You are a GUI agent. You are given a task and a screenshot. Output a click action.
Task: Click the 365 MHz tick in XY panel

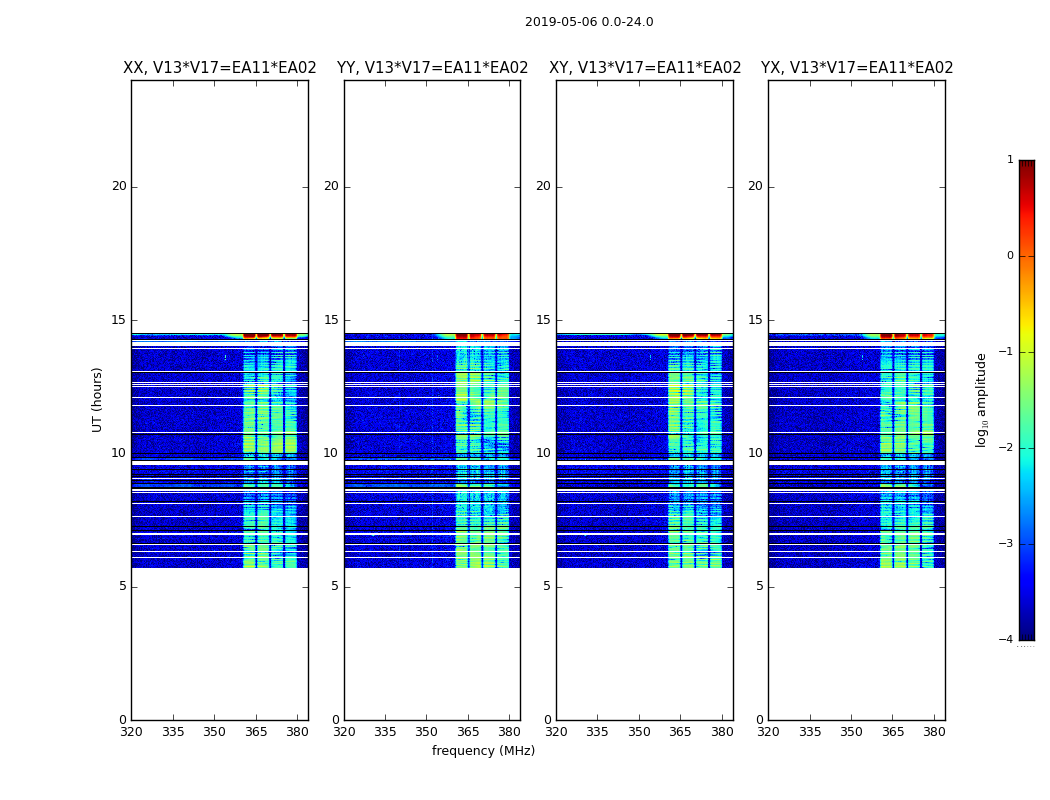point(680,732)
